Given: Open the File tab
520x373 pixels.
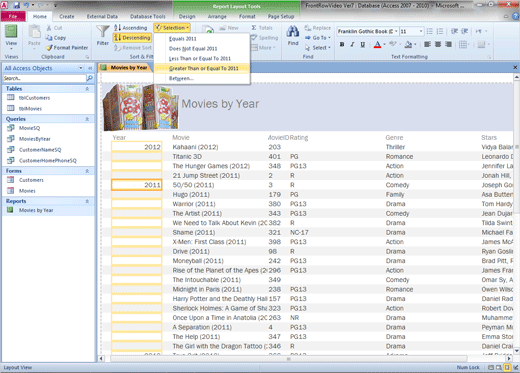Looking at the screenshot, I should tap(13, 16).
